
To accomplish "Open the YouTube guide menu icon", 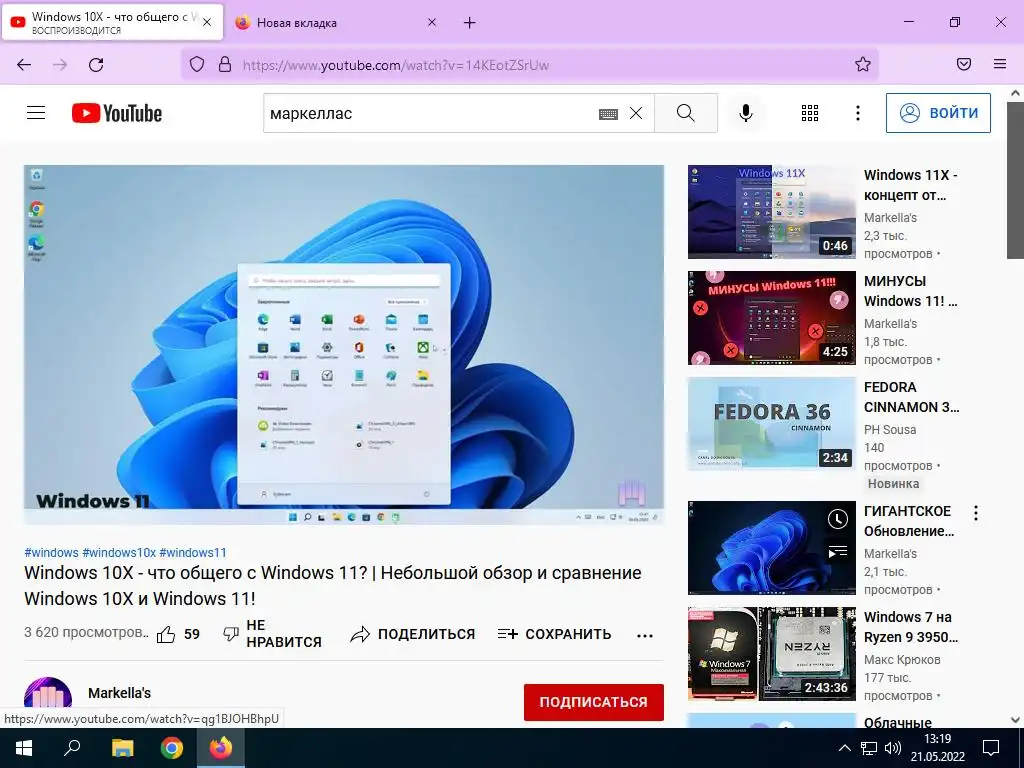I will (36, 113).
